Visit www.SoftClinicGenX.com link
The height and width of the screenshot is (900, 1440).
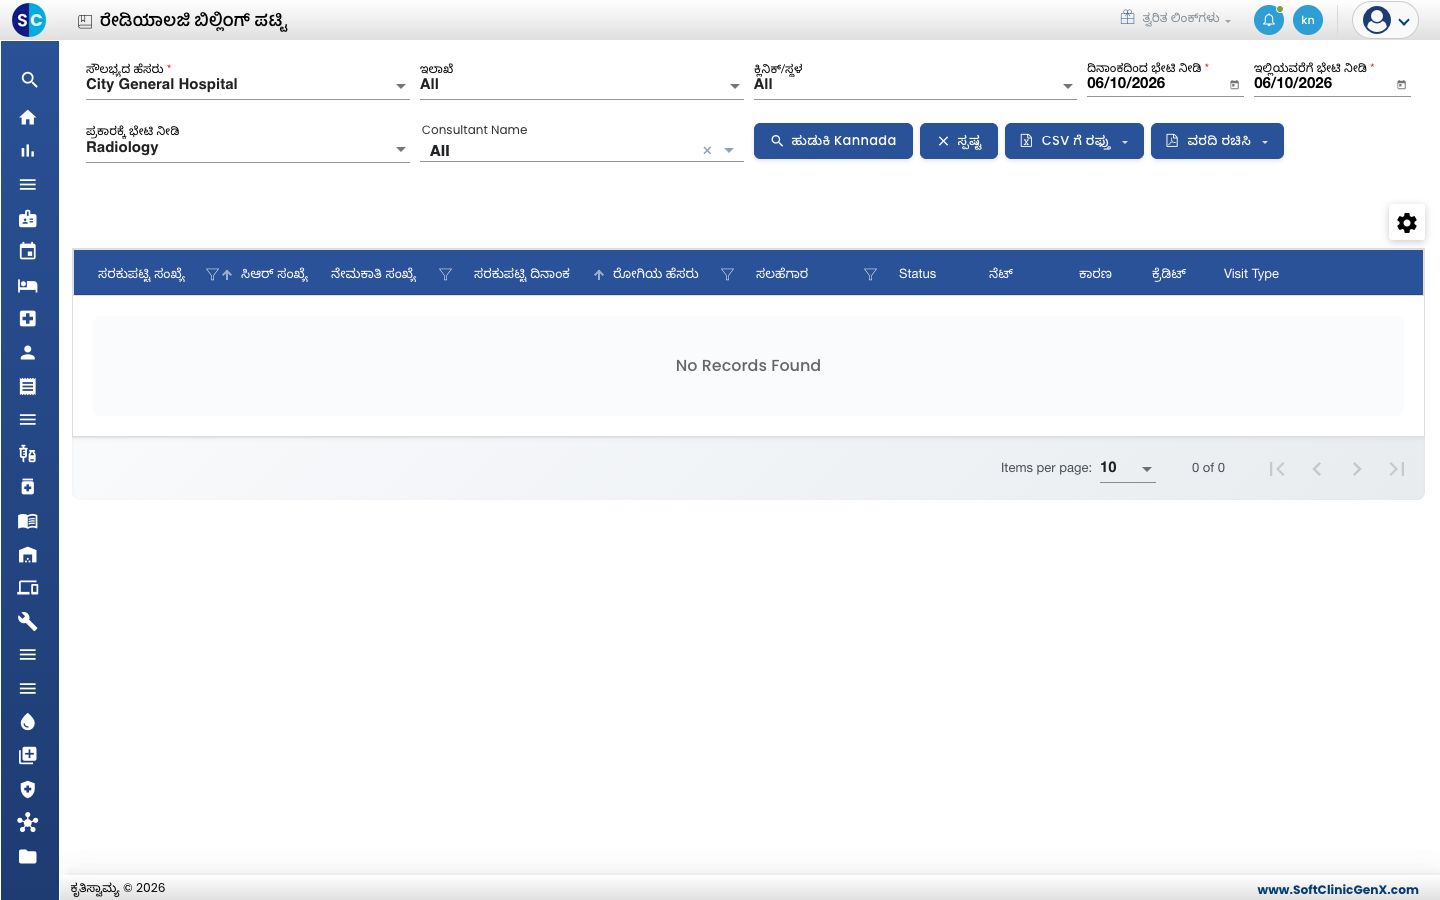[x=1338, y=889]
